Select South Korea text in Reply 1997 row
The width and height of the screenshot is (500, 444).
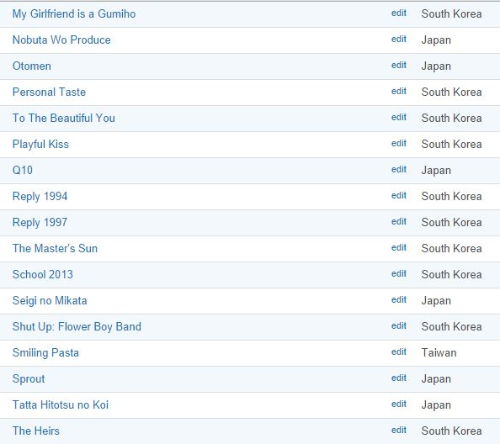pyautogui.click(x=451, y=222)
